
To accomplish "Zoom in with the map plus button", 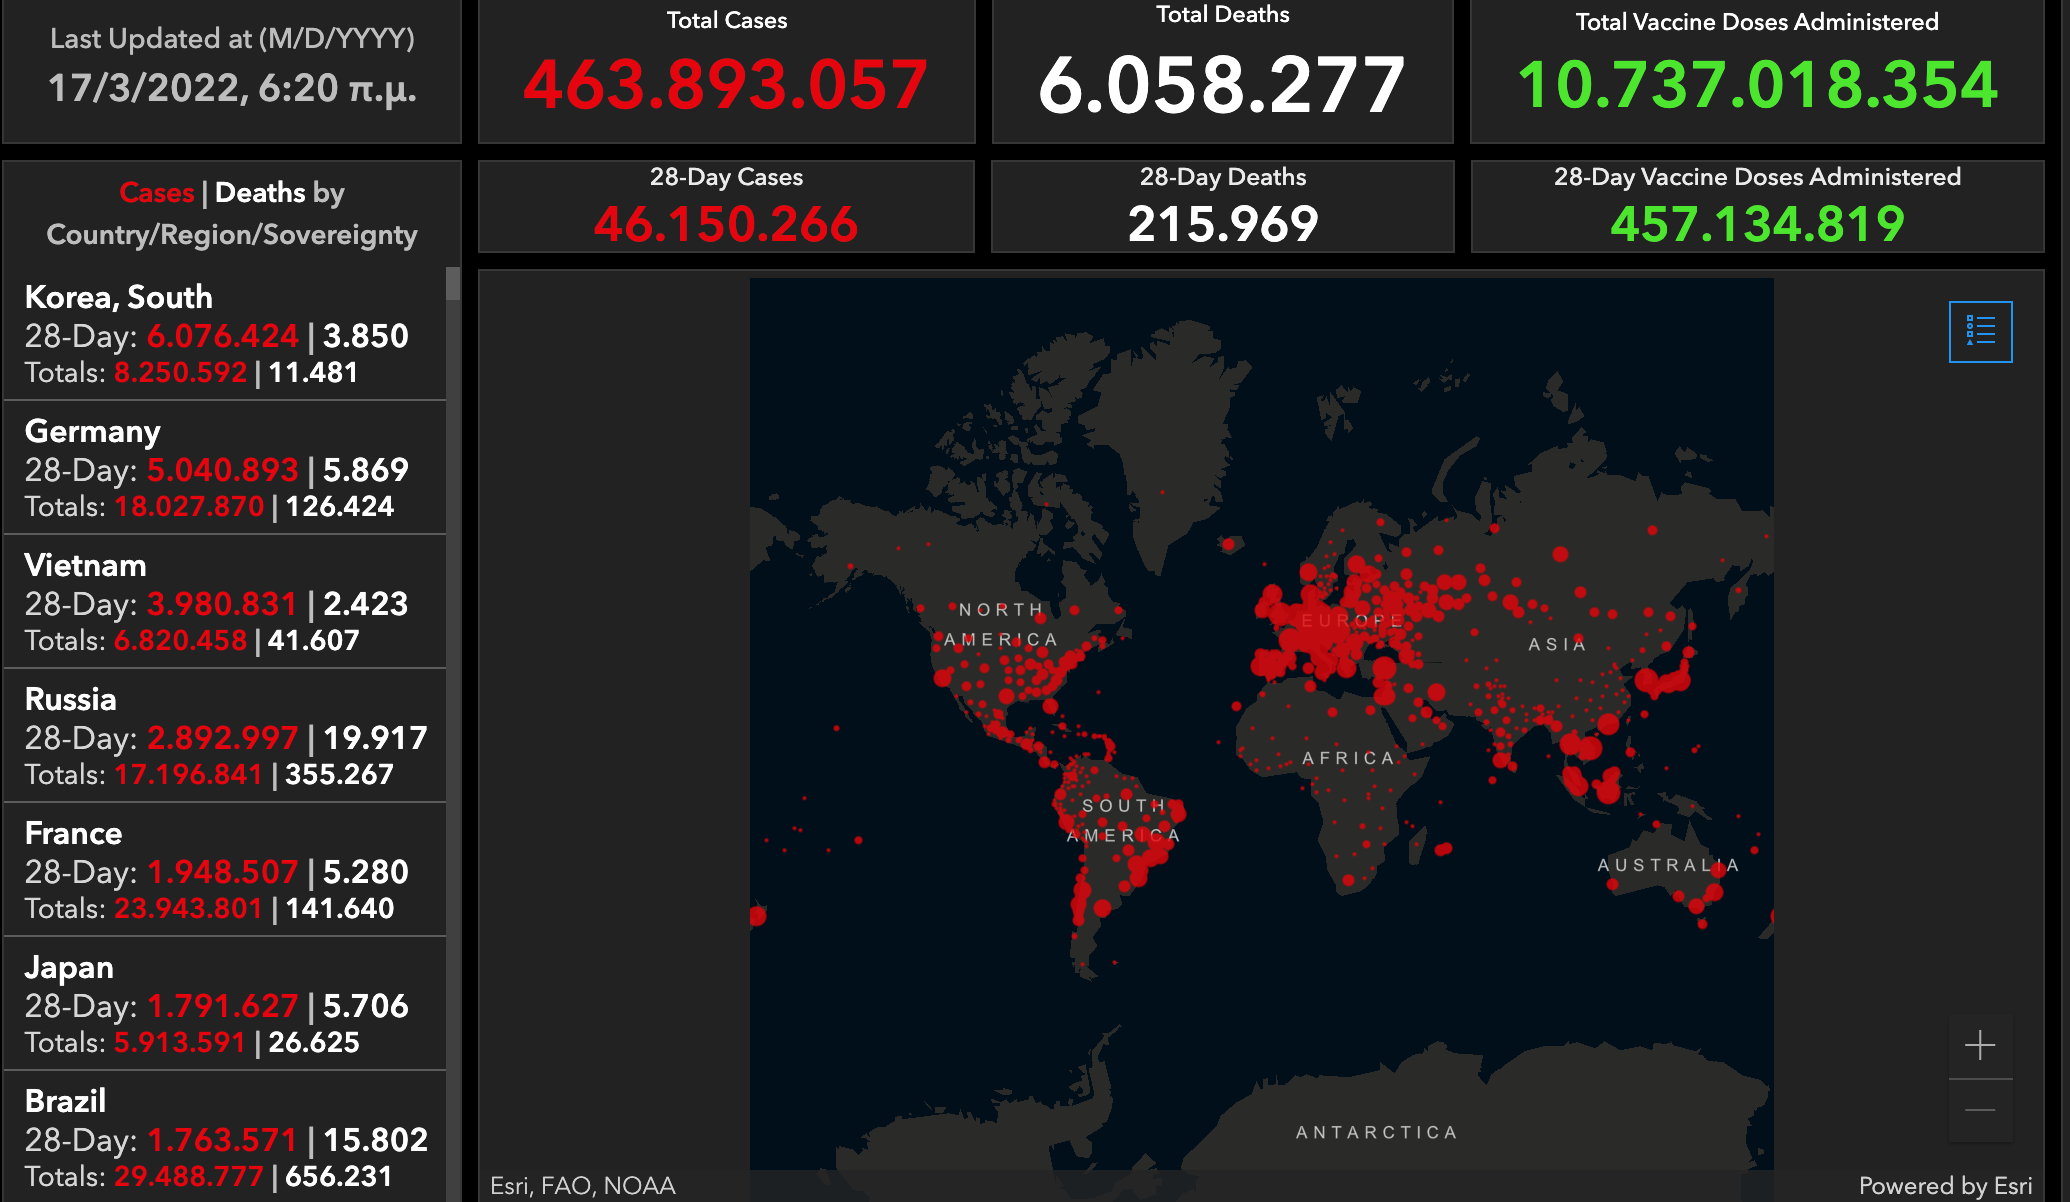I will click(x=1980, y=1046).
